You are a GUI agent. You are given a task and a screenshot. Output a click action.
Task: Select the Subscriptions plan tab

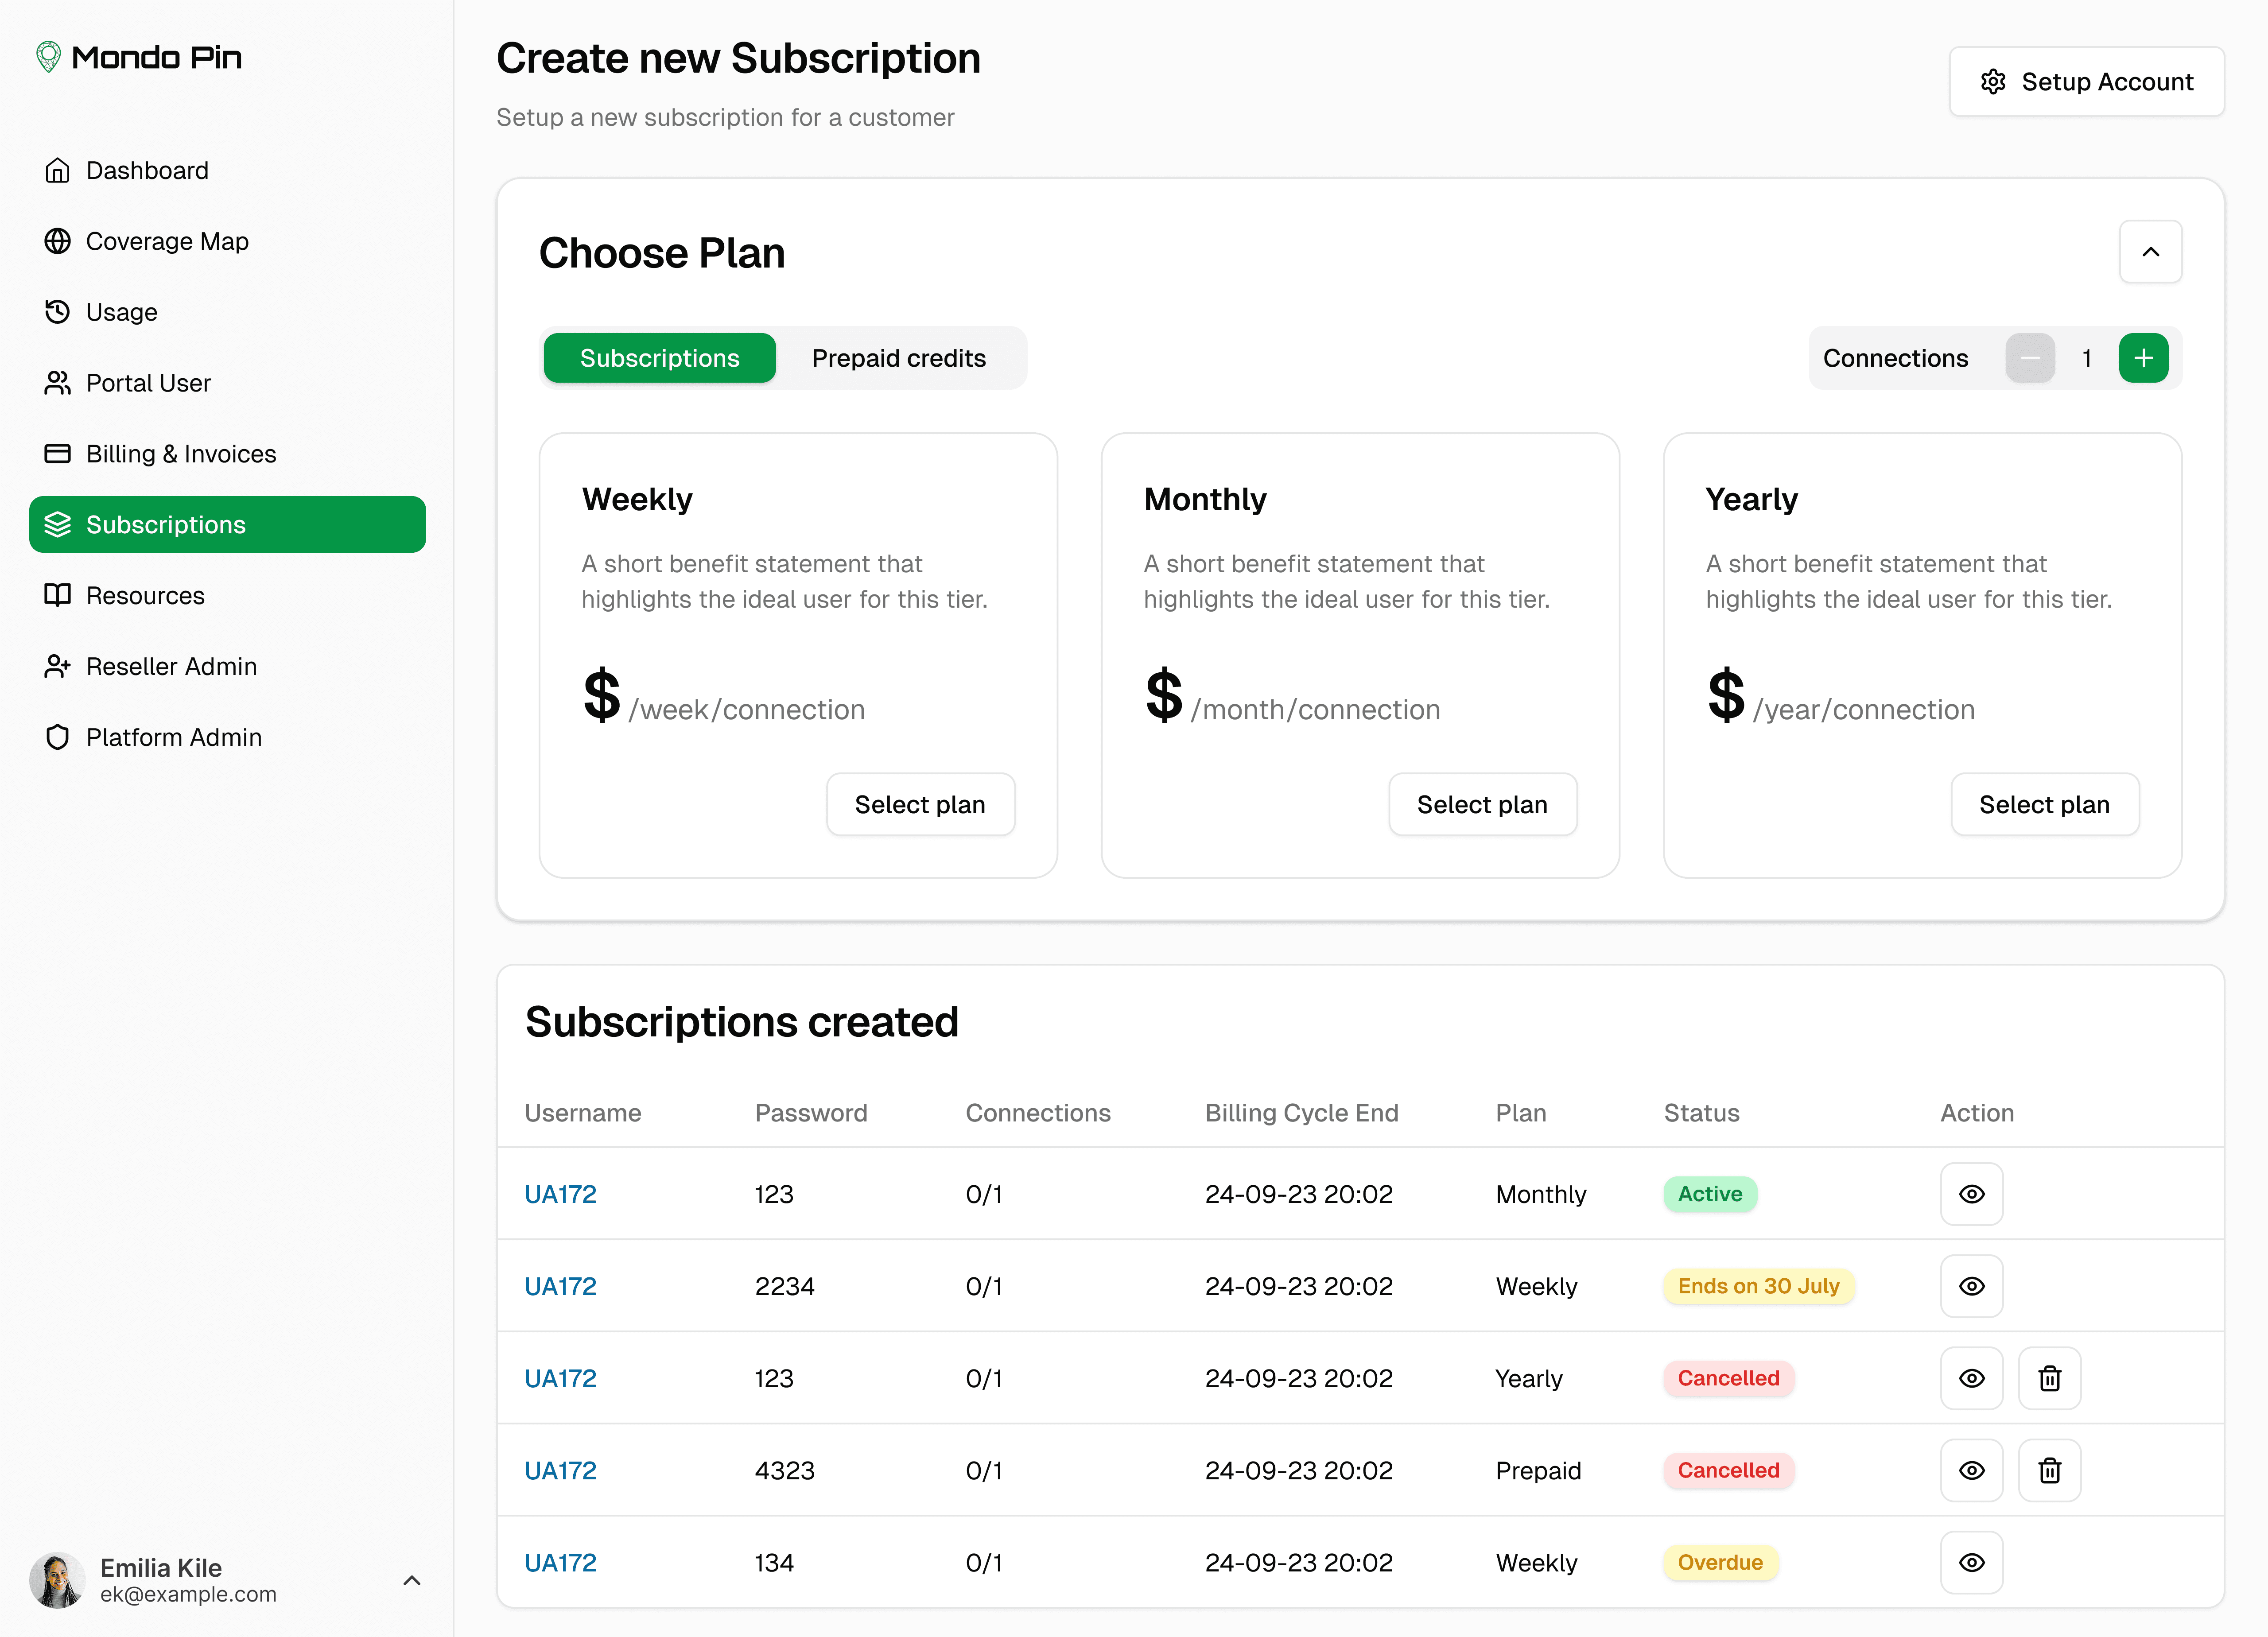[659, 358]
